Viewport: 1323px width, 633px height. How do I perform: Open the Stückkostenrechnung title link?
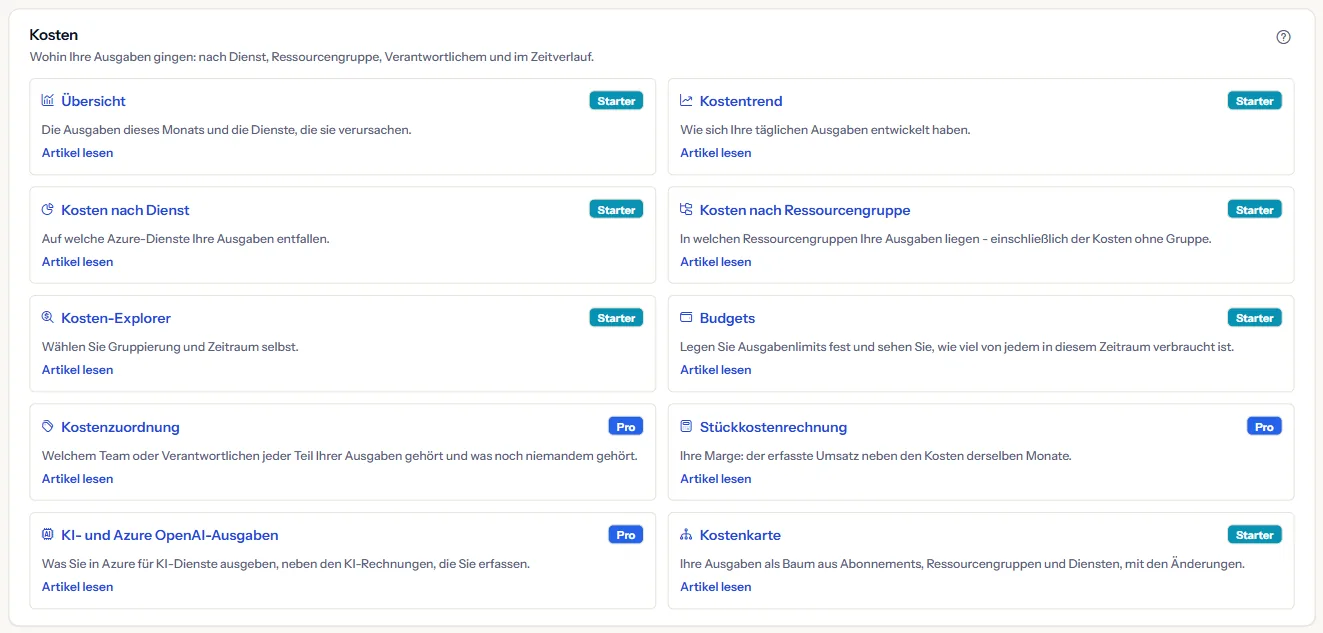[x=773, y=427]
